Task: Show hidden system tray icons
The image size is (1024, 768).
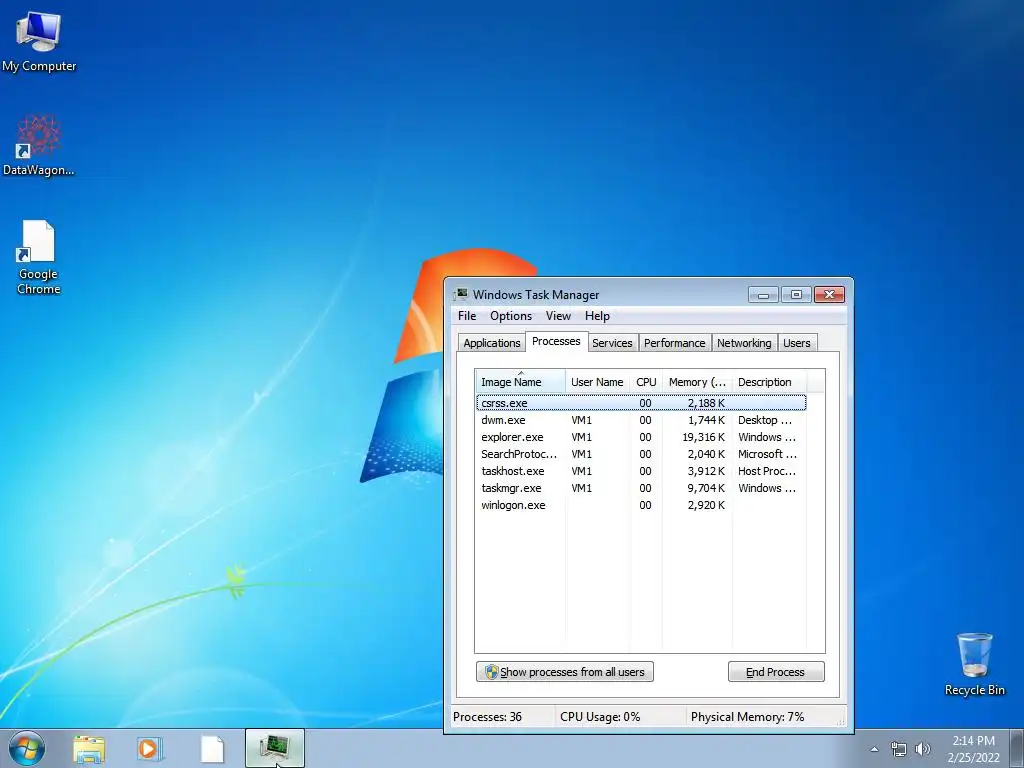Action: click(874, 749)
